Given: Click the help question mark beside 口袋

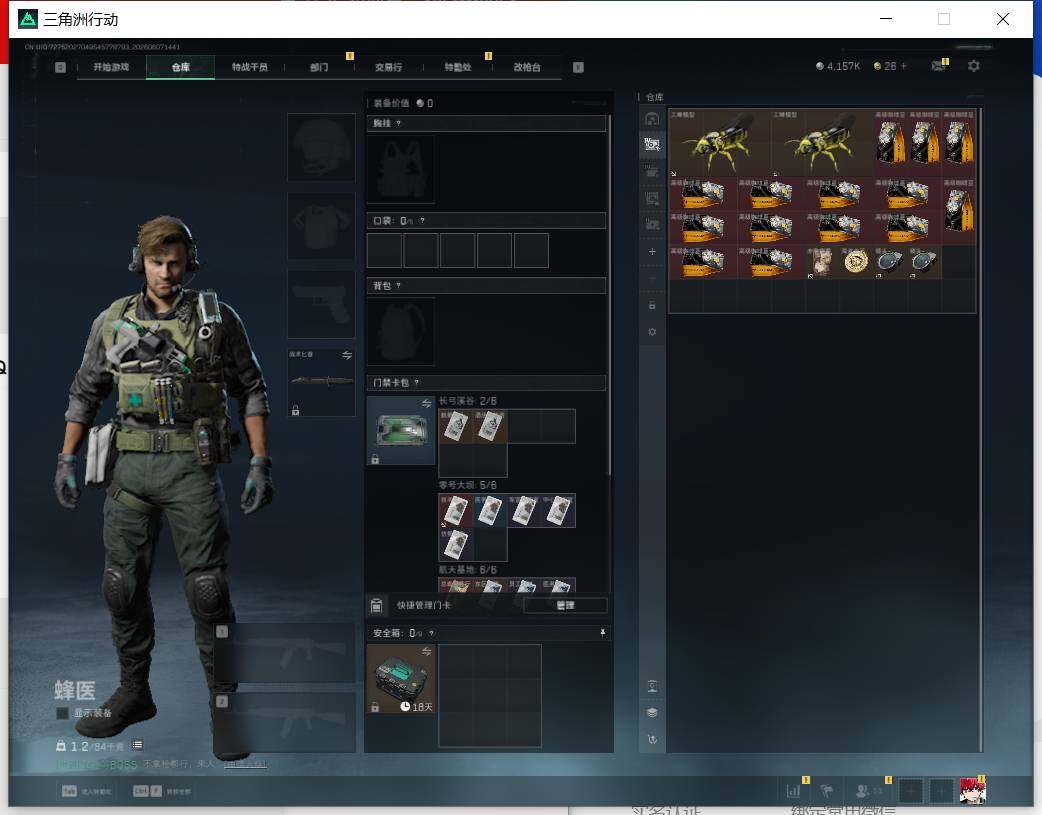Looking at the screenshot, I should [x=422, y=221].
